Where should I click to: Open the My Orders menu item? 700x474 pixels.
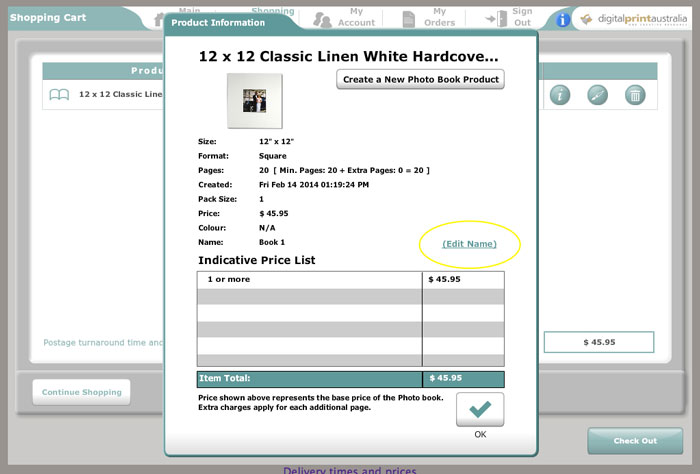pyautogui.click(x=439, y=17)
